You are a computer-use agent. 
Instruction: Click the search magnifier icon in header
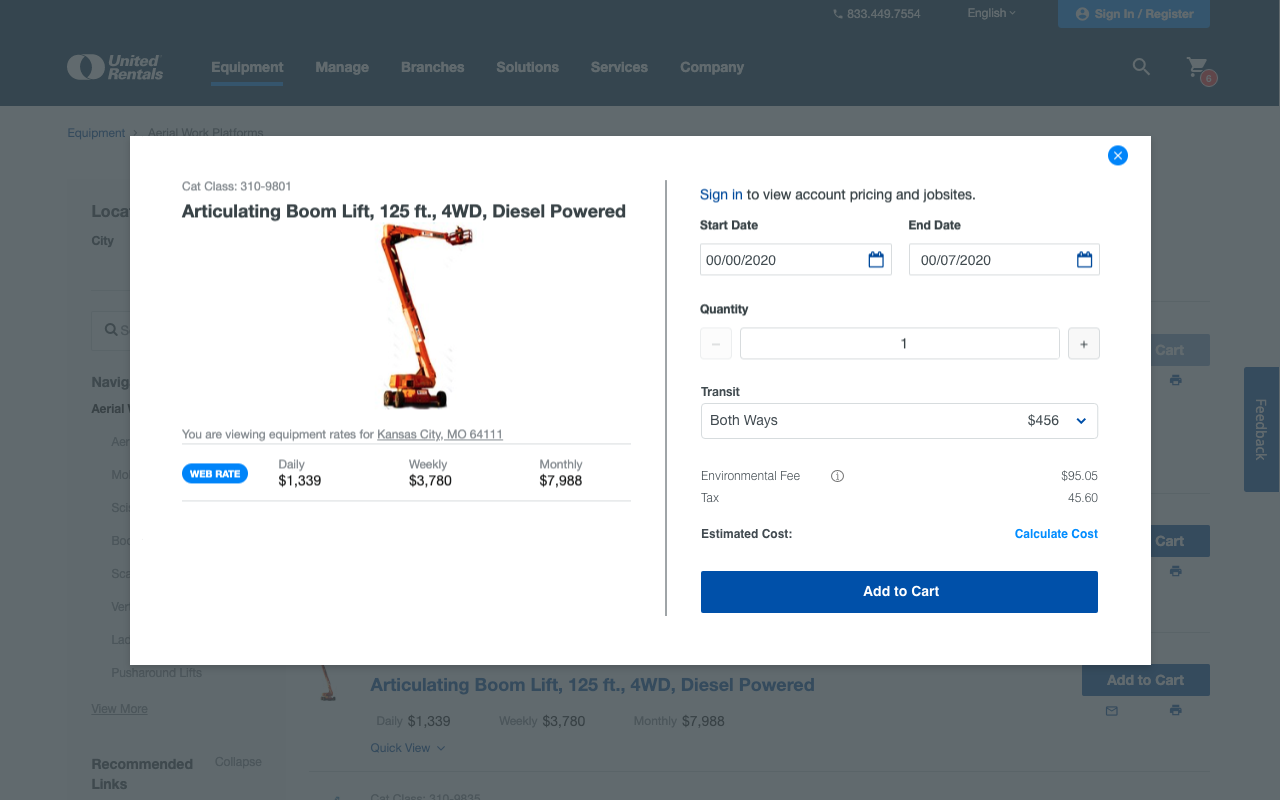pyautogui.click(x=1141, y=67)
